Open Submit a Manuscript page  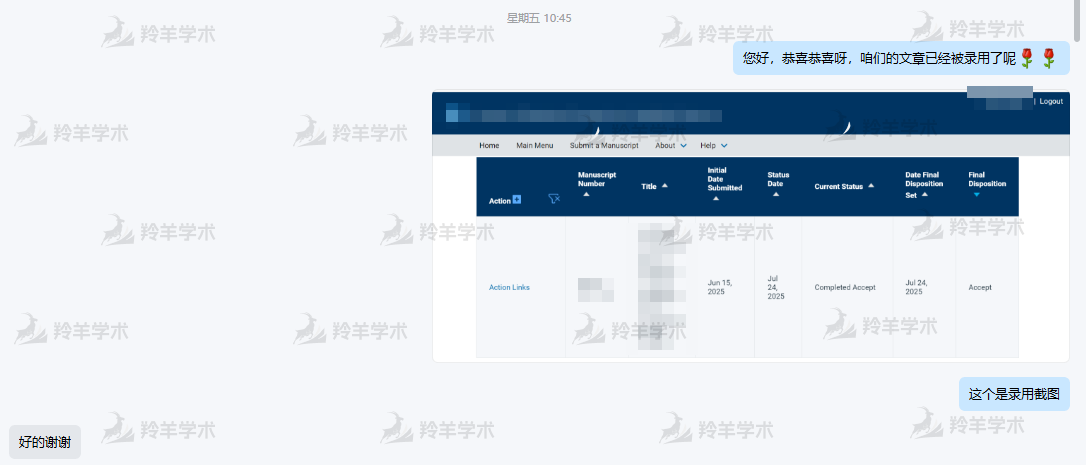(x=603, y=146)
